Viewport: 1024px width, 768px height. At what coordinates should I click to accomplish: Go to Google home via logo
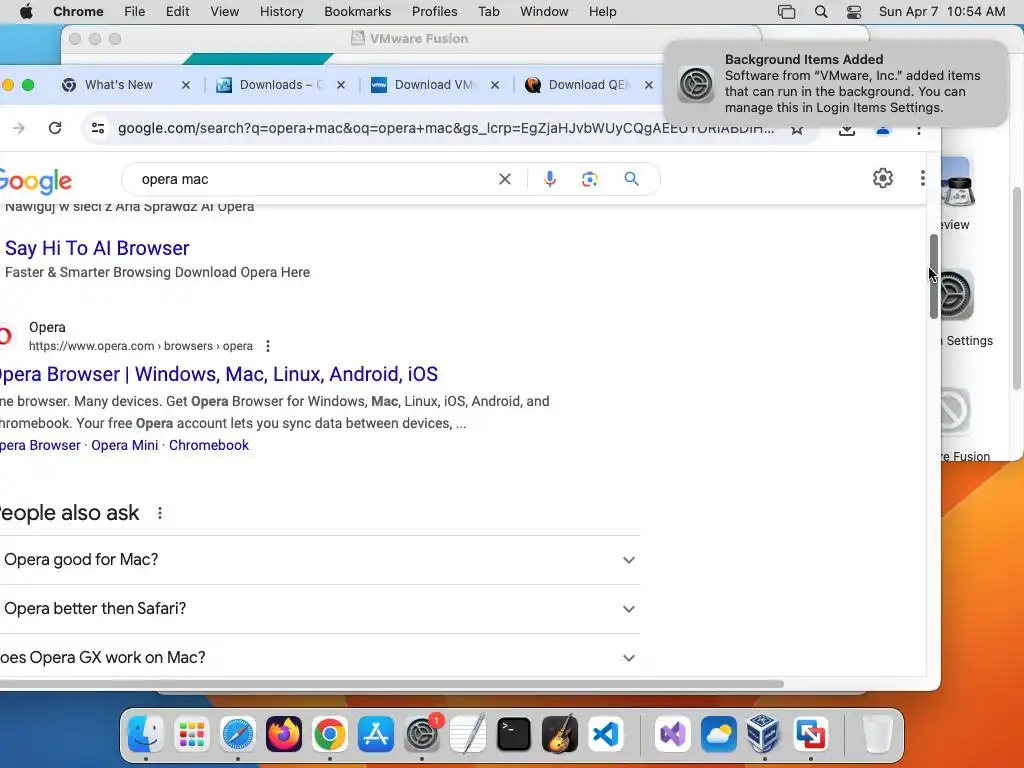(x=36, y=182)
